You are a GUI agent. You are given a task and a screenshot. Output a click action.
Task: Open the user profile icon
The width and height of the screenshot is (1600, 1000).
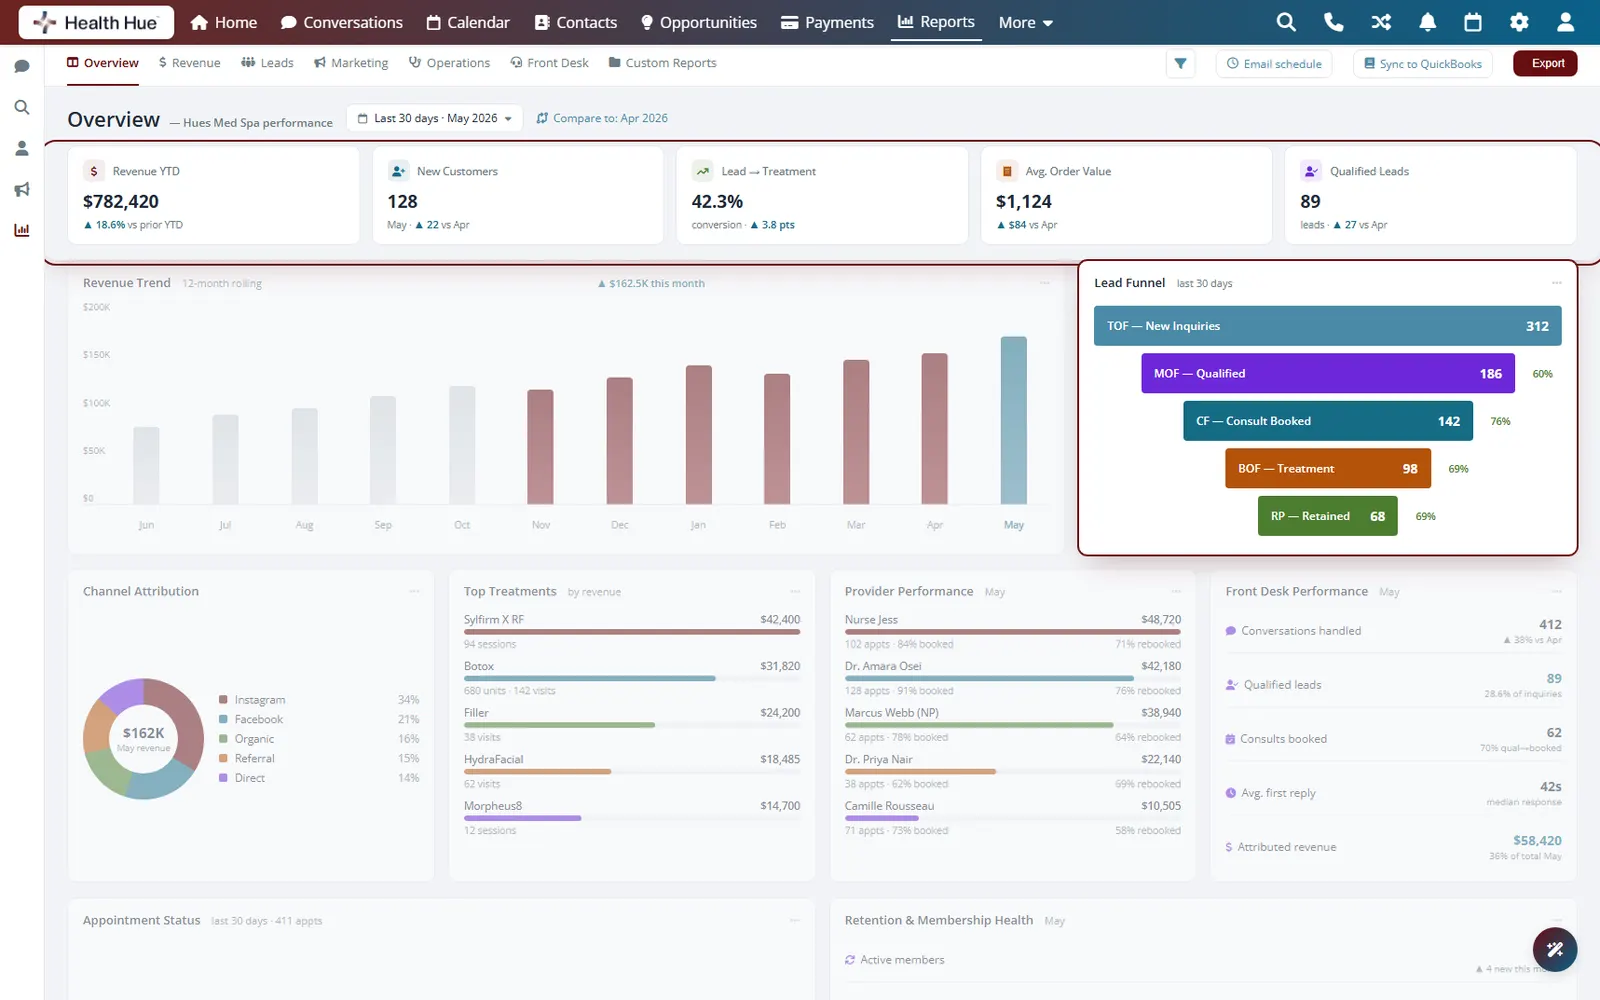pyautogui.click(x=1566, y=22)
